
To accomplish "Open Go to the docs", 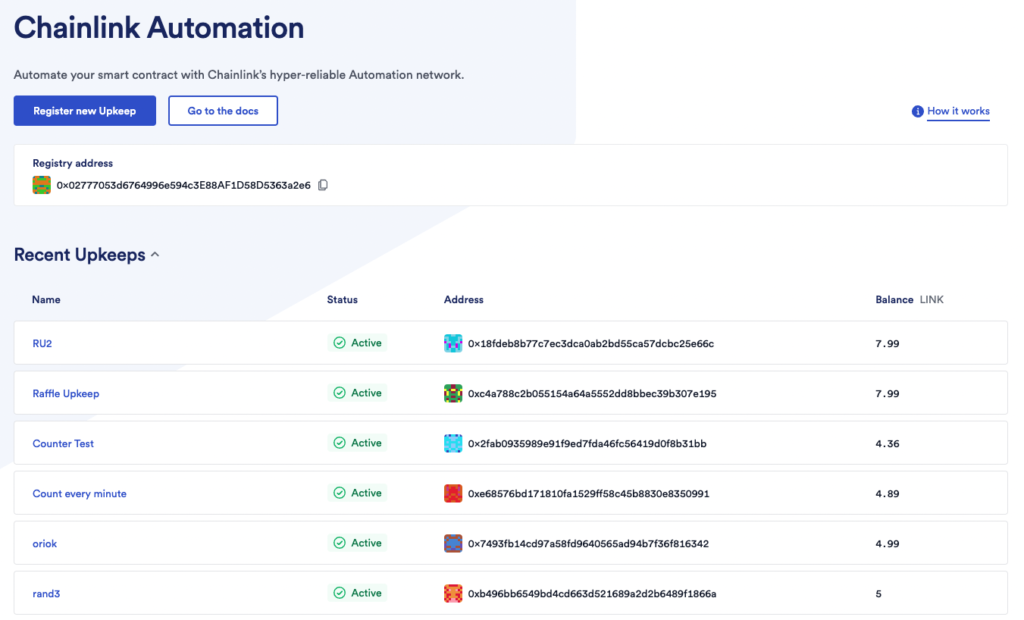I will [223, 110].
